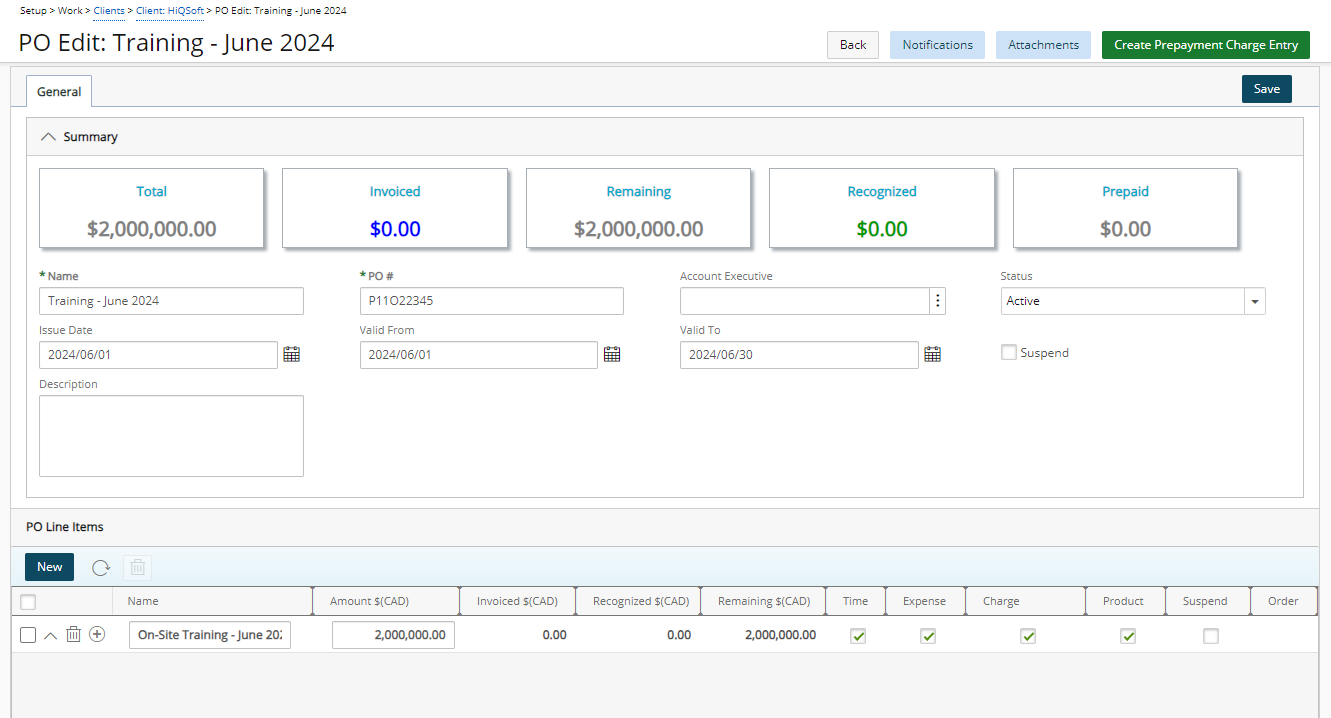Screen dimensions: 1331x718
Task: Click the Remaining summary card
Action: tap(638, 208)
